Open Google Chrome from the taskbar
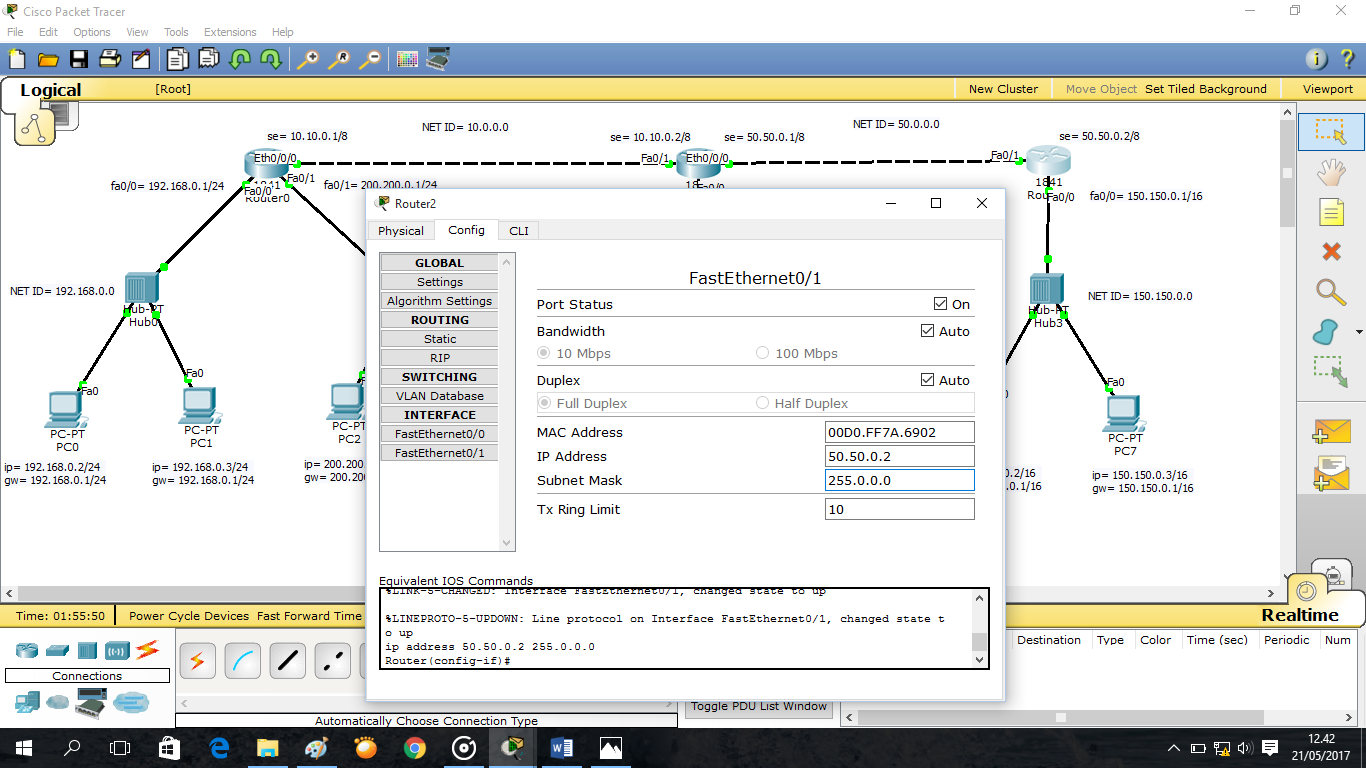 [414, 747]
